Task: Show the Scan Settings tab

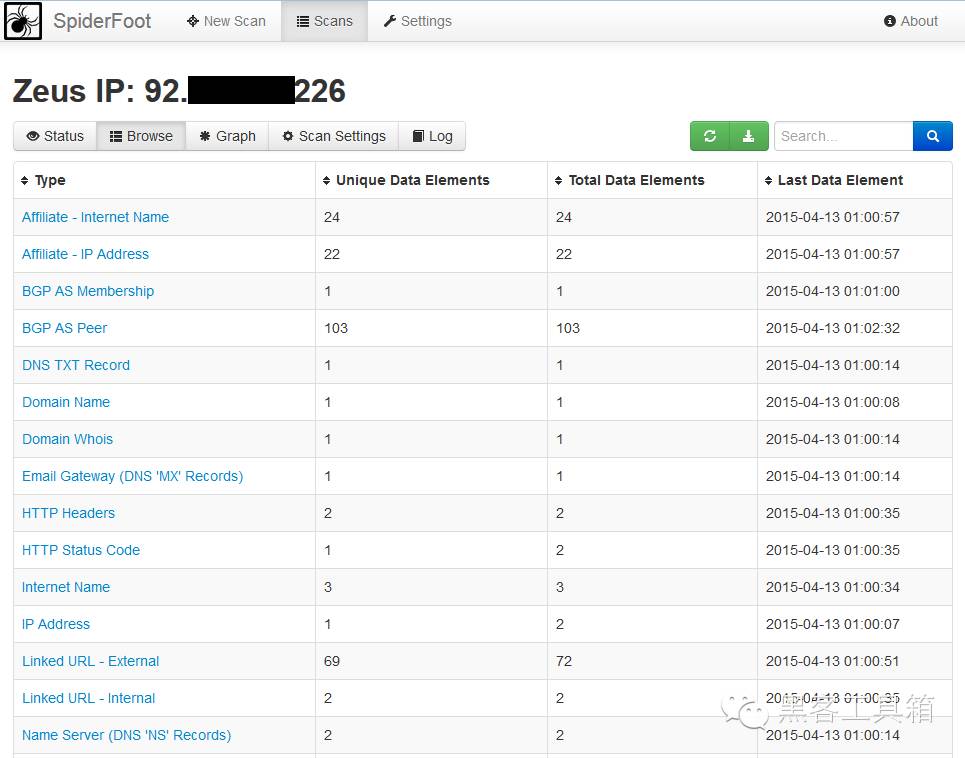Action: (x=334, y=136)
